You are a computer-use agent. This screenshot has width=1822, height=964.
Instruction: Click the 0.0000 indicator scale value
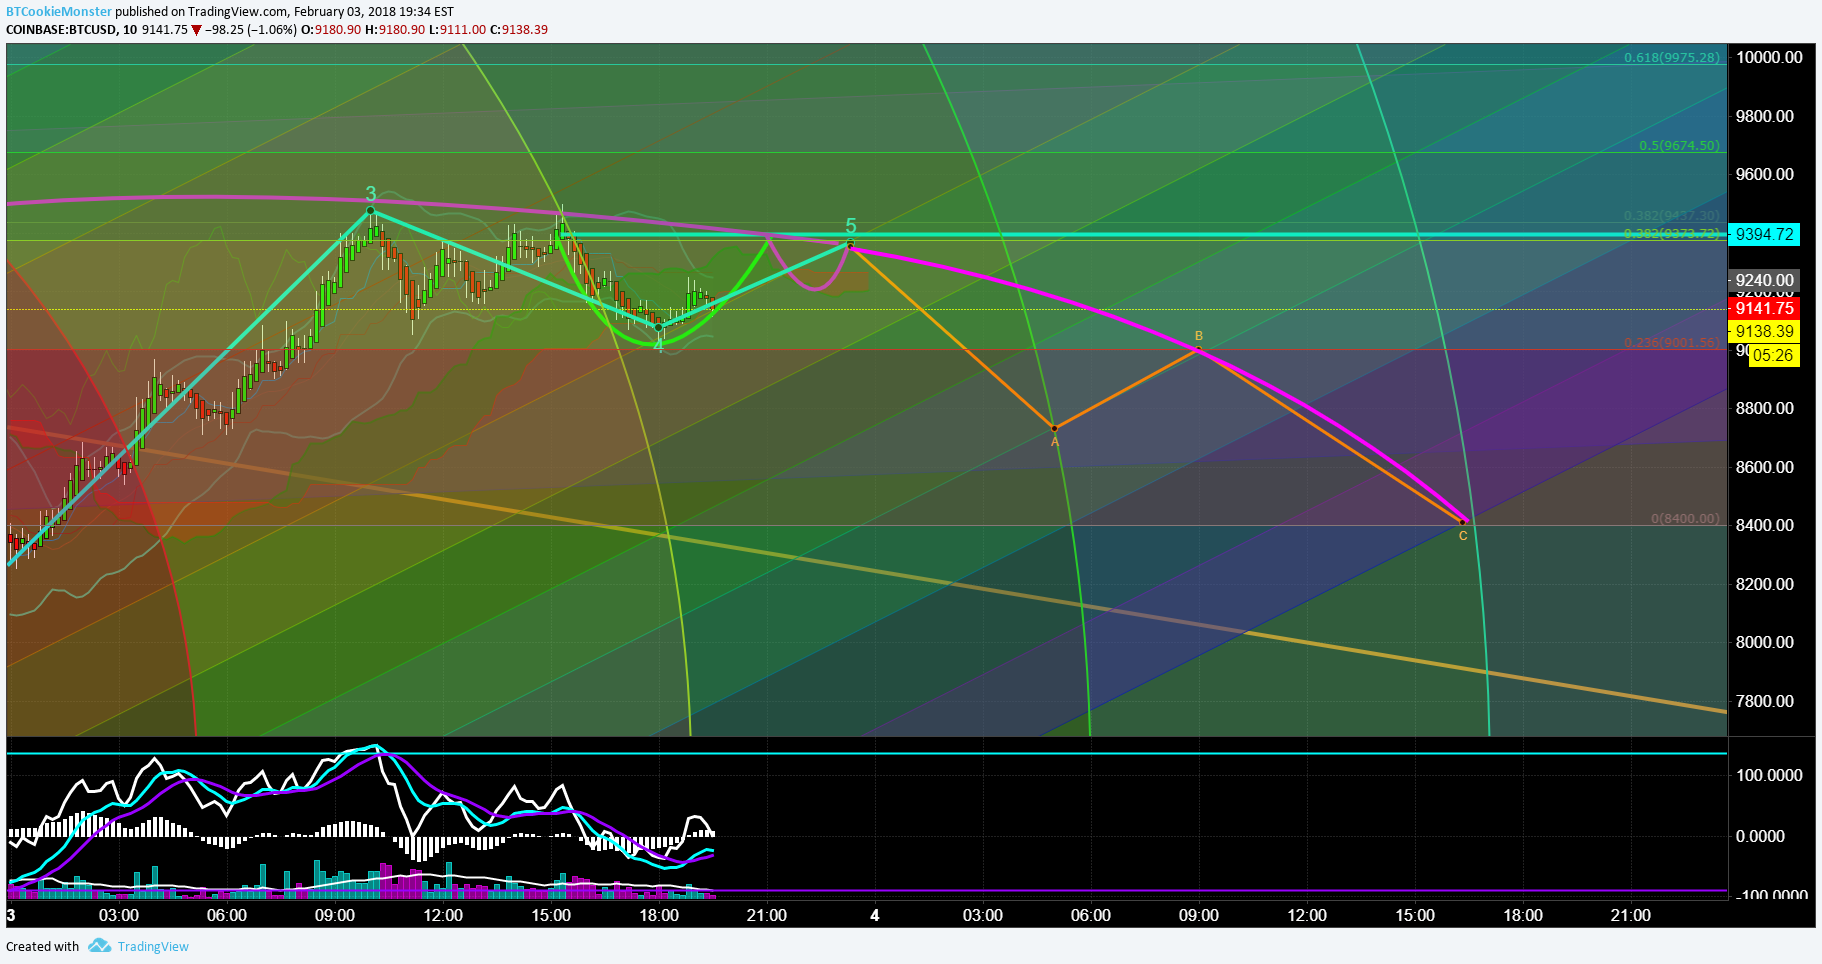click(x=1760, y=836)
